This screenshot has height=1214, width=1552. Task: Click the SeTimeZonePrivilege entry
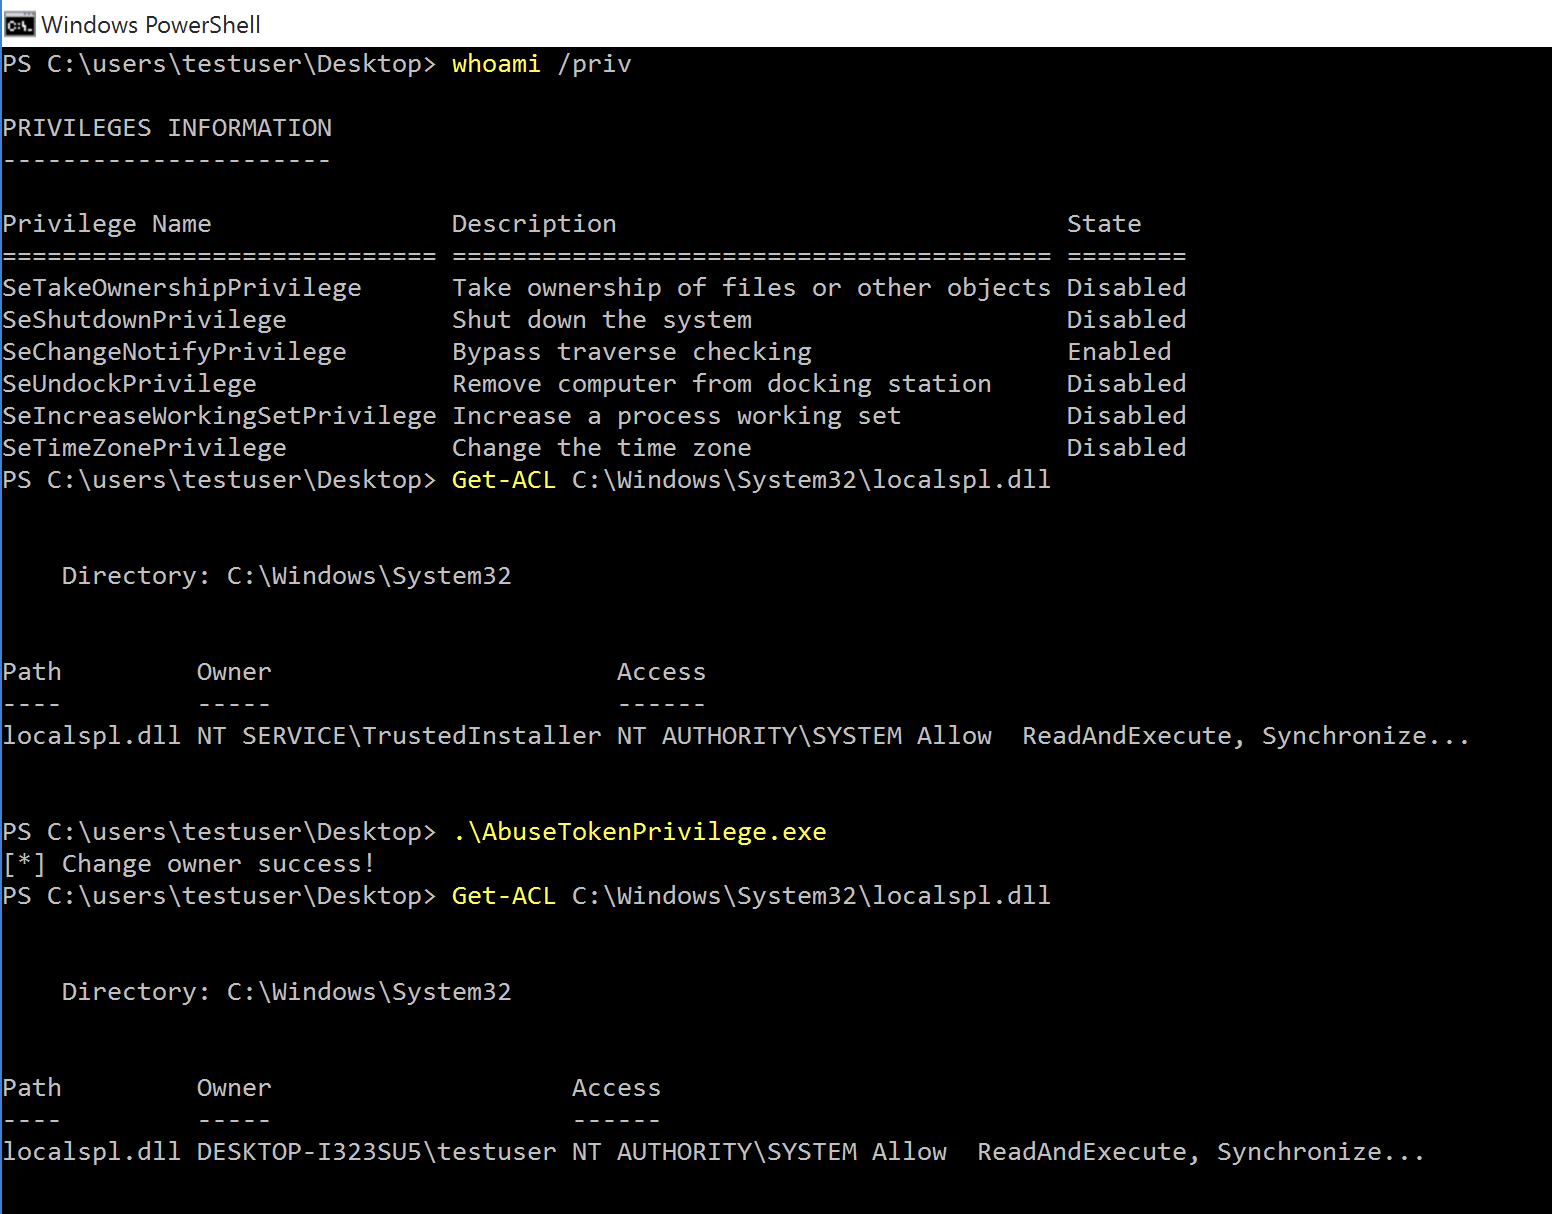tap(144, 448)
